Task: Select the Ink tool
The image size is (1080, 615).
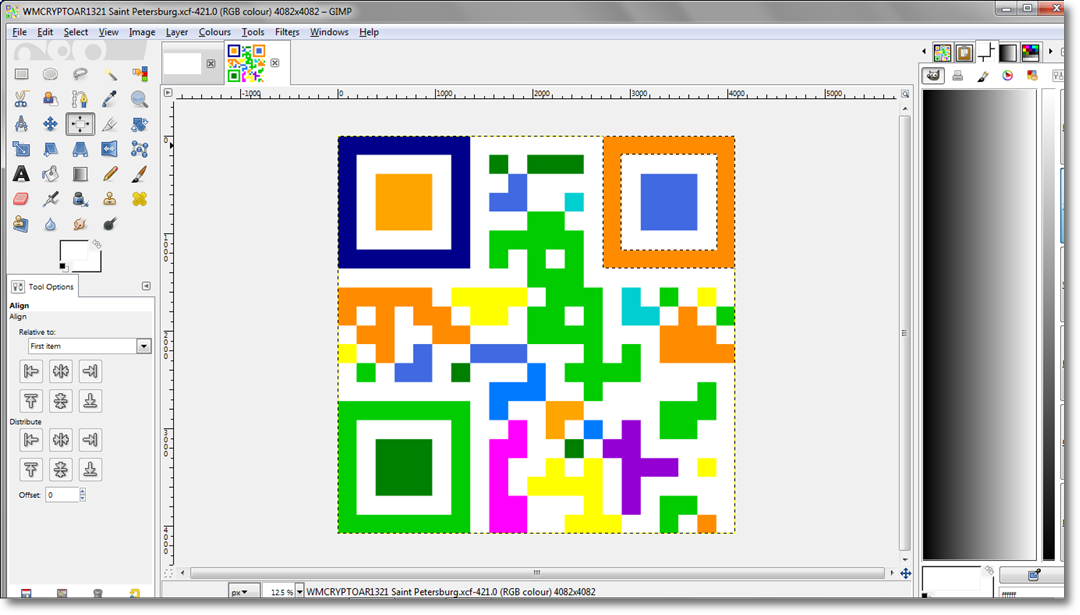Action: pyautogui.click(x=80, y=199)
